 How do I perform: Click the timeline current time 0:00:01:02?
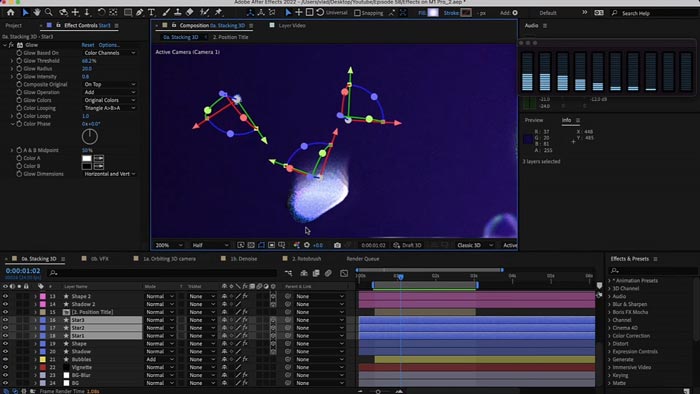23,270
